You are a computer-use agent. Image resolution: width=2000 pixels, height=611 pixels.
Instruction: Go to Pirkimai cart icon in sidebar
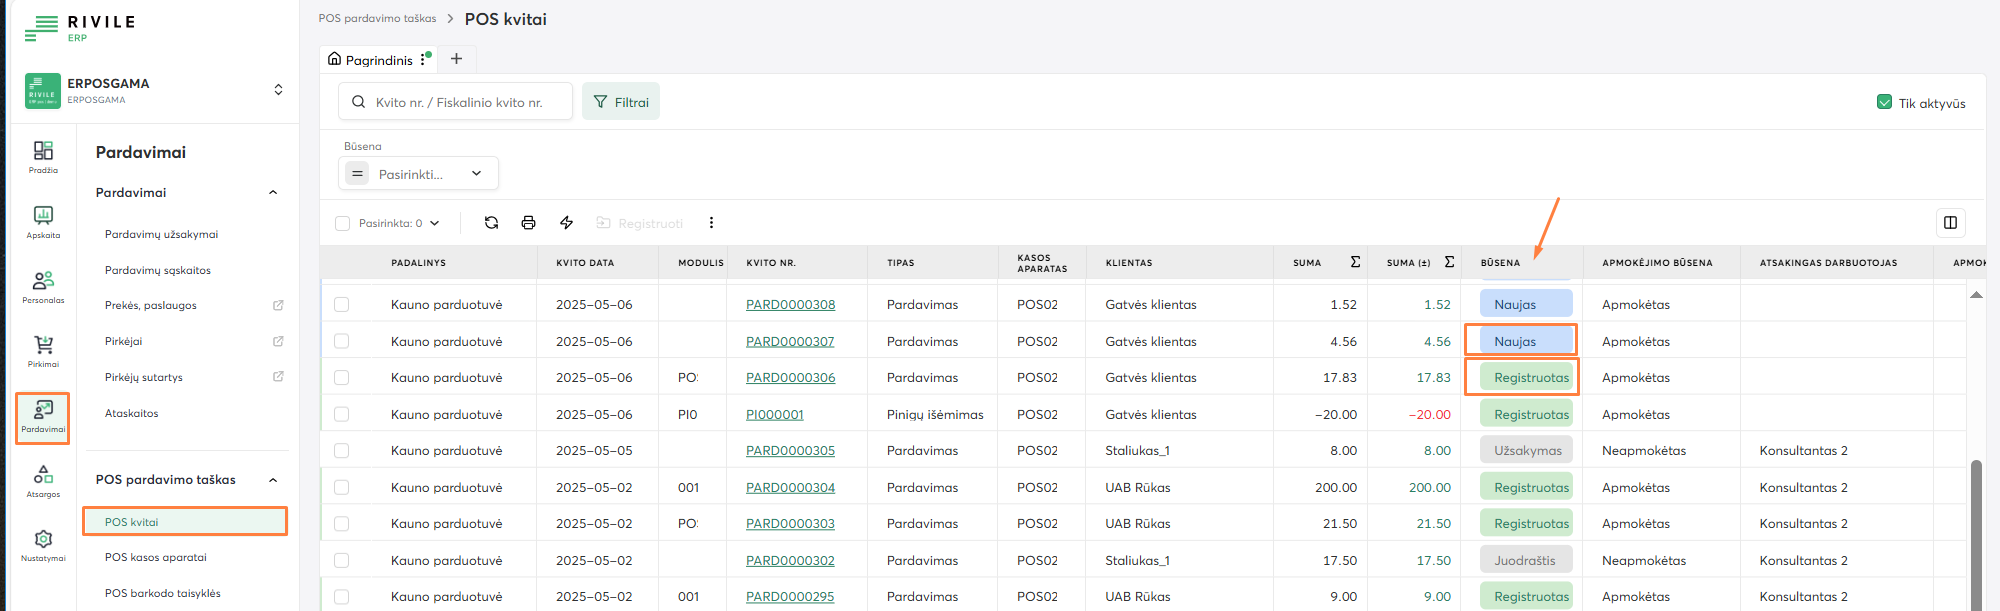[43, 350]
